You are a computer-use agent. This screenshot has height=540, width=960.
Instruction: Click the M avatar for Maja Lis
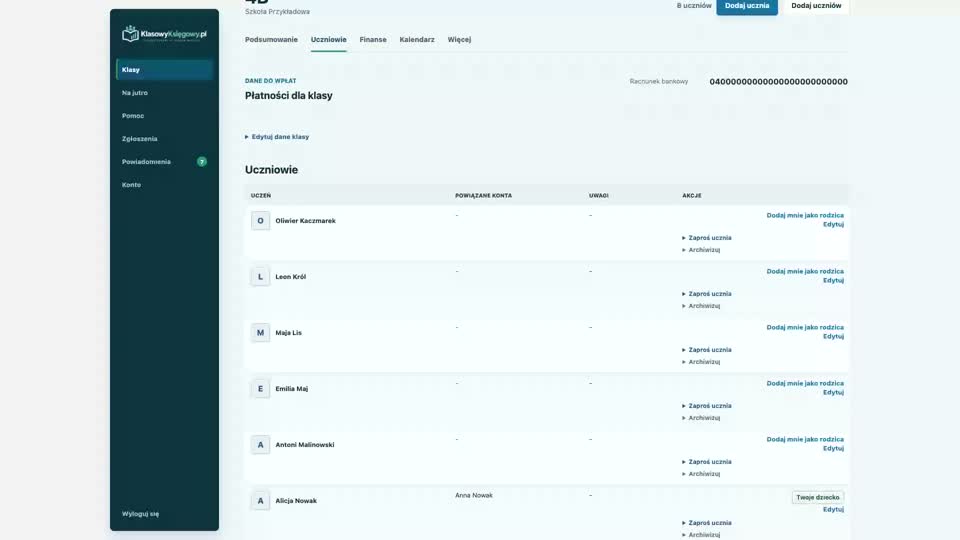[x=260, y=332]
